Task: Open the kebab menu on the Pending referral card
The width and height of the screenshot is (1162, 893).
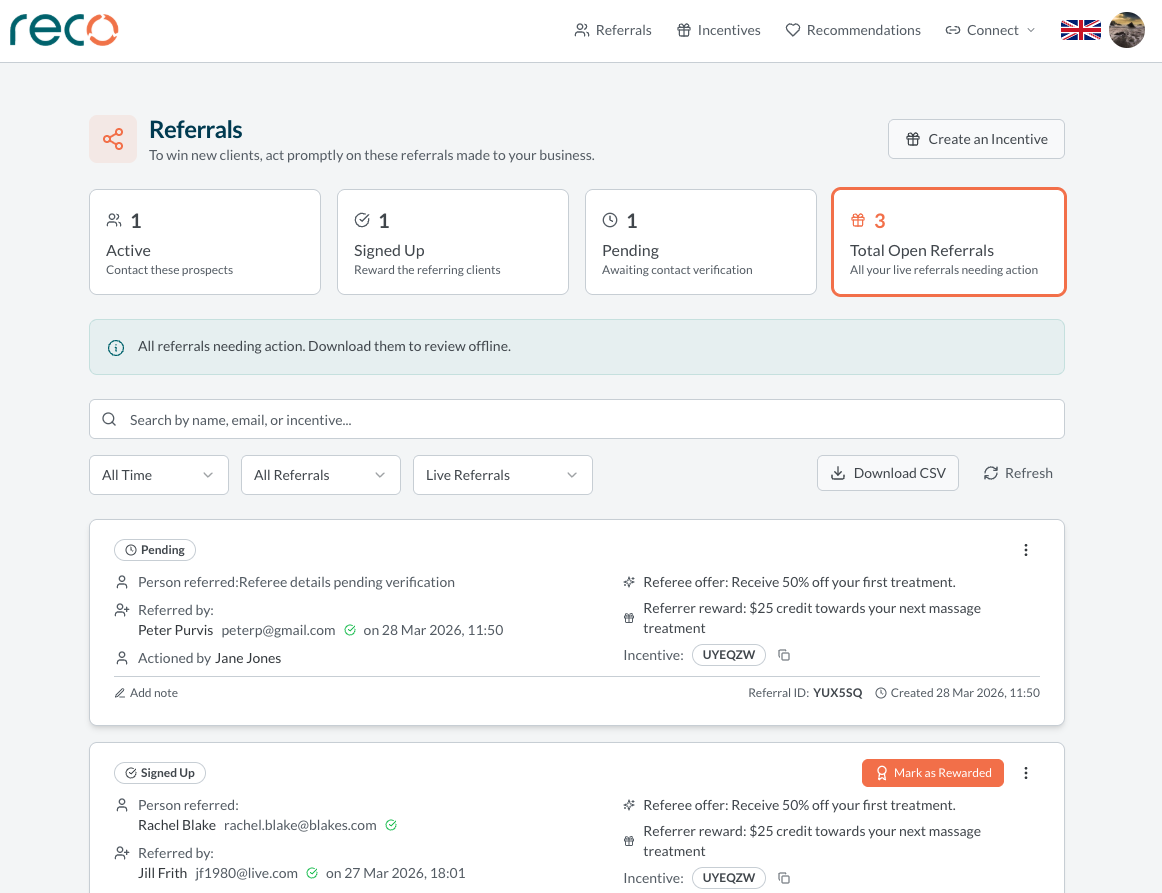Action: point(1025,549)
